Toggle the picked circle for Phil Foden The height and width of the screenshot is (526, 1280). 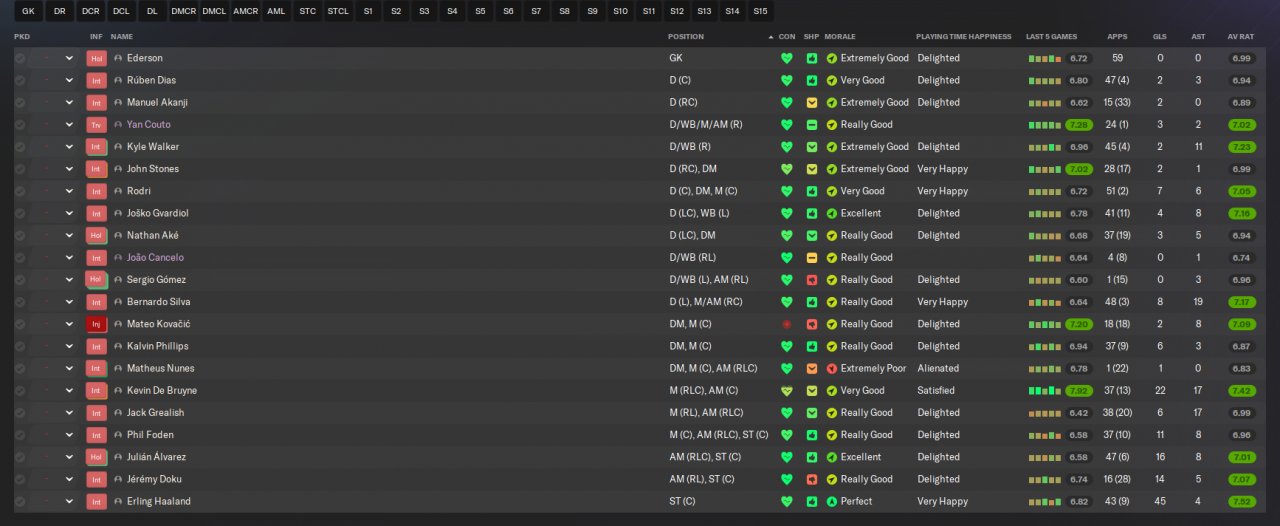click(x=20, y=435)
